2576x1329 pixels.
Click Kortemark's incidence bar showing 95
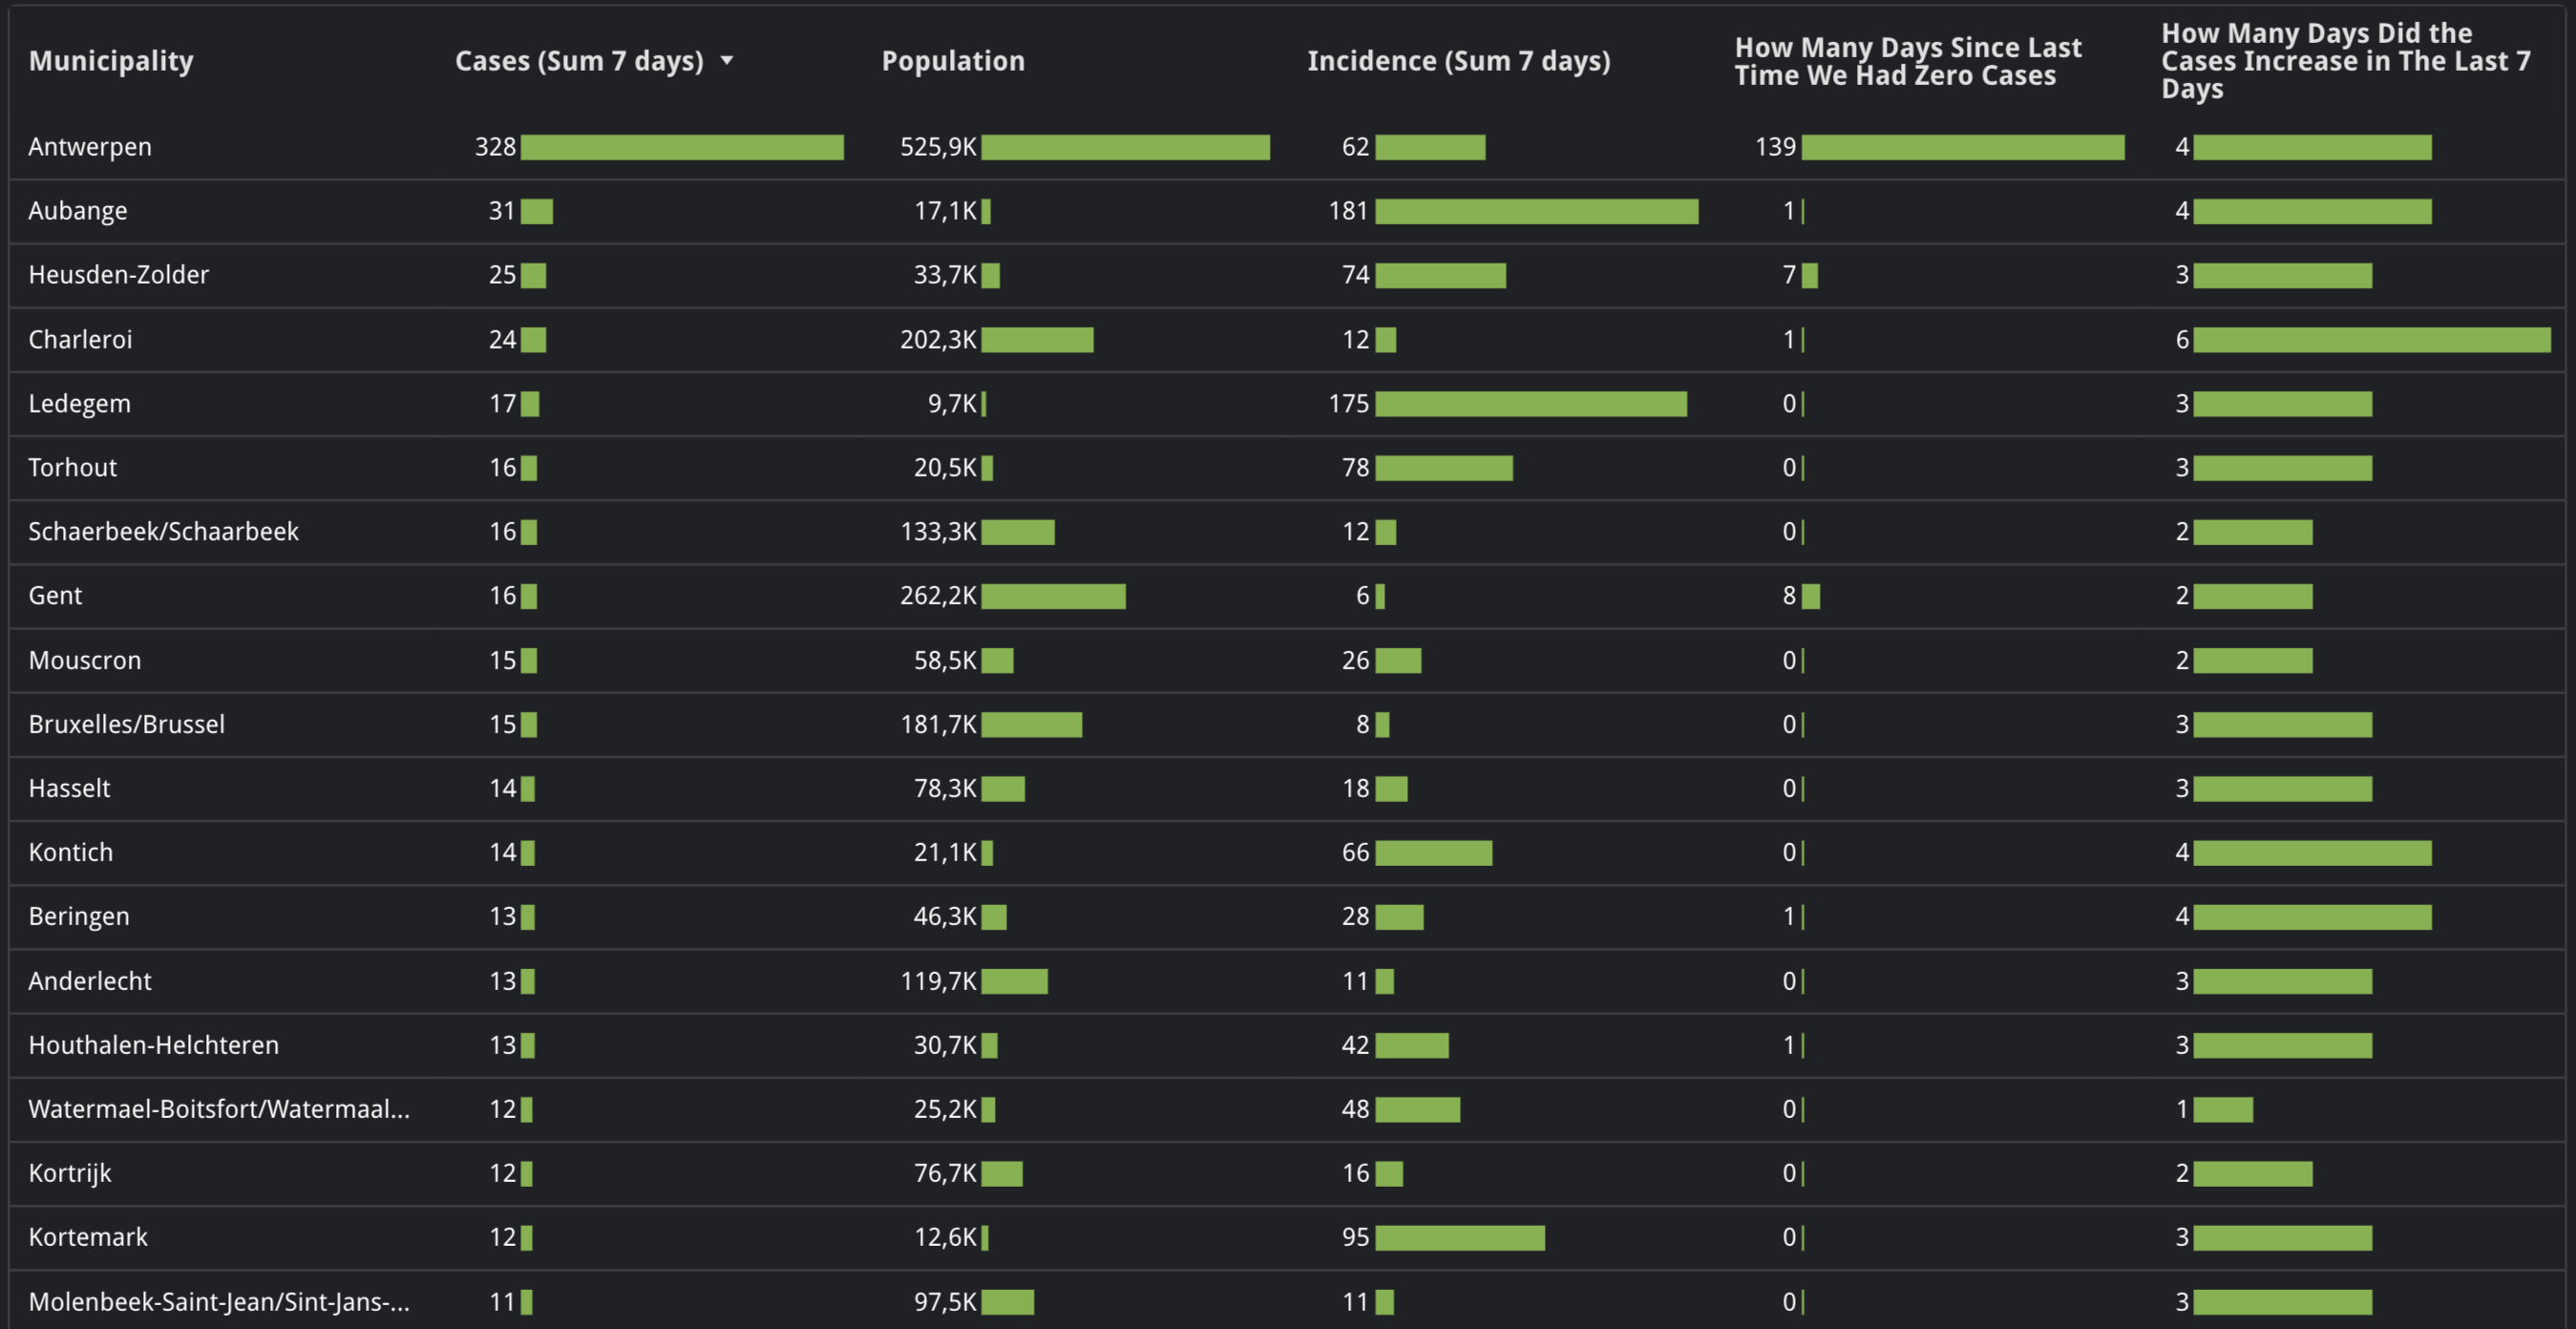(1459, 1238)
